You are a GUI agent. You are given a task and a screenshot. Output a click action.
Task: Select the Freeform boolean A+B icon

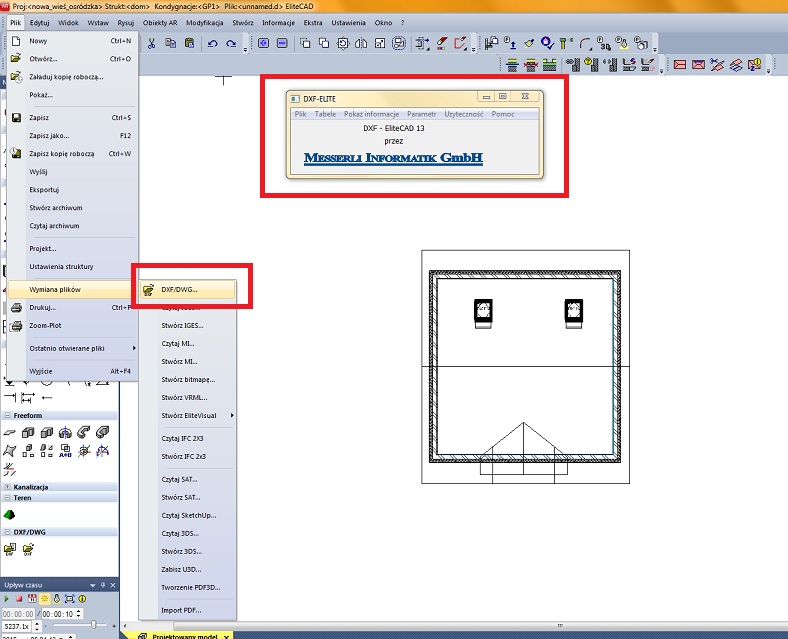point(65,451)
